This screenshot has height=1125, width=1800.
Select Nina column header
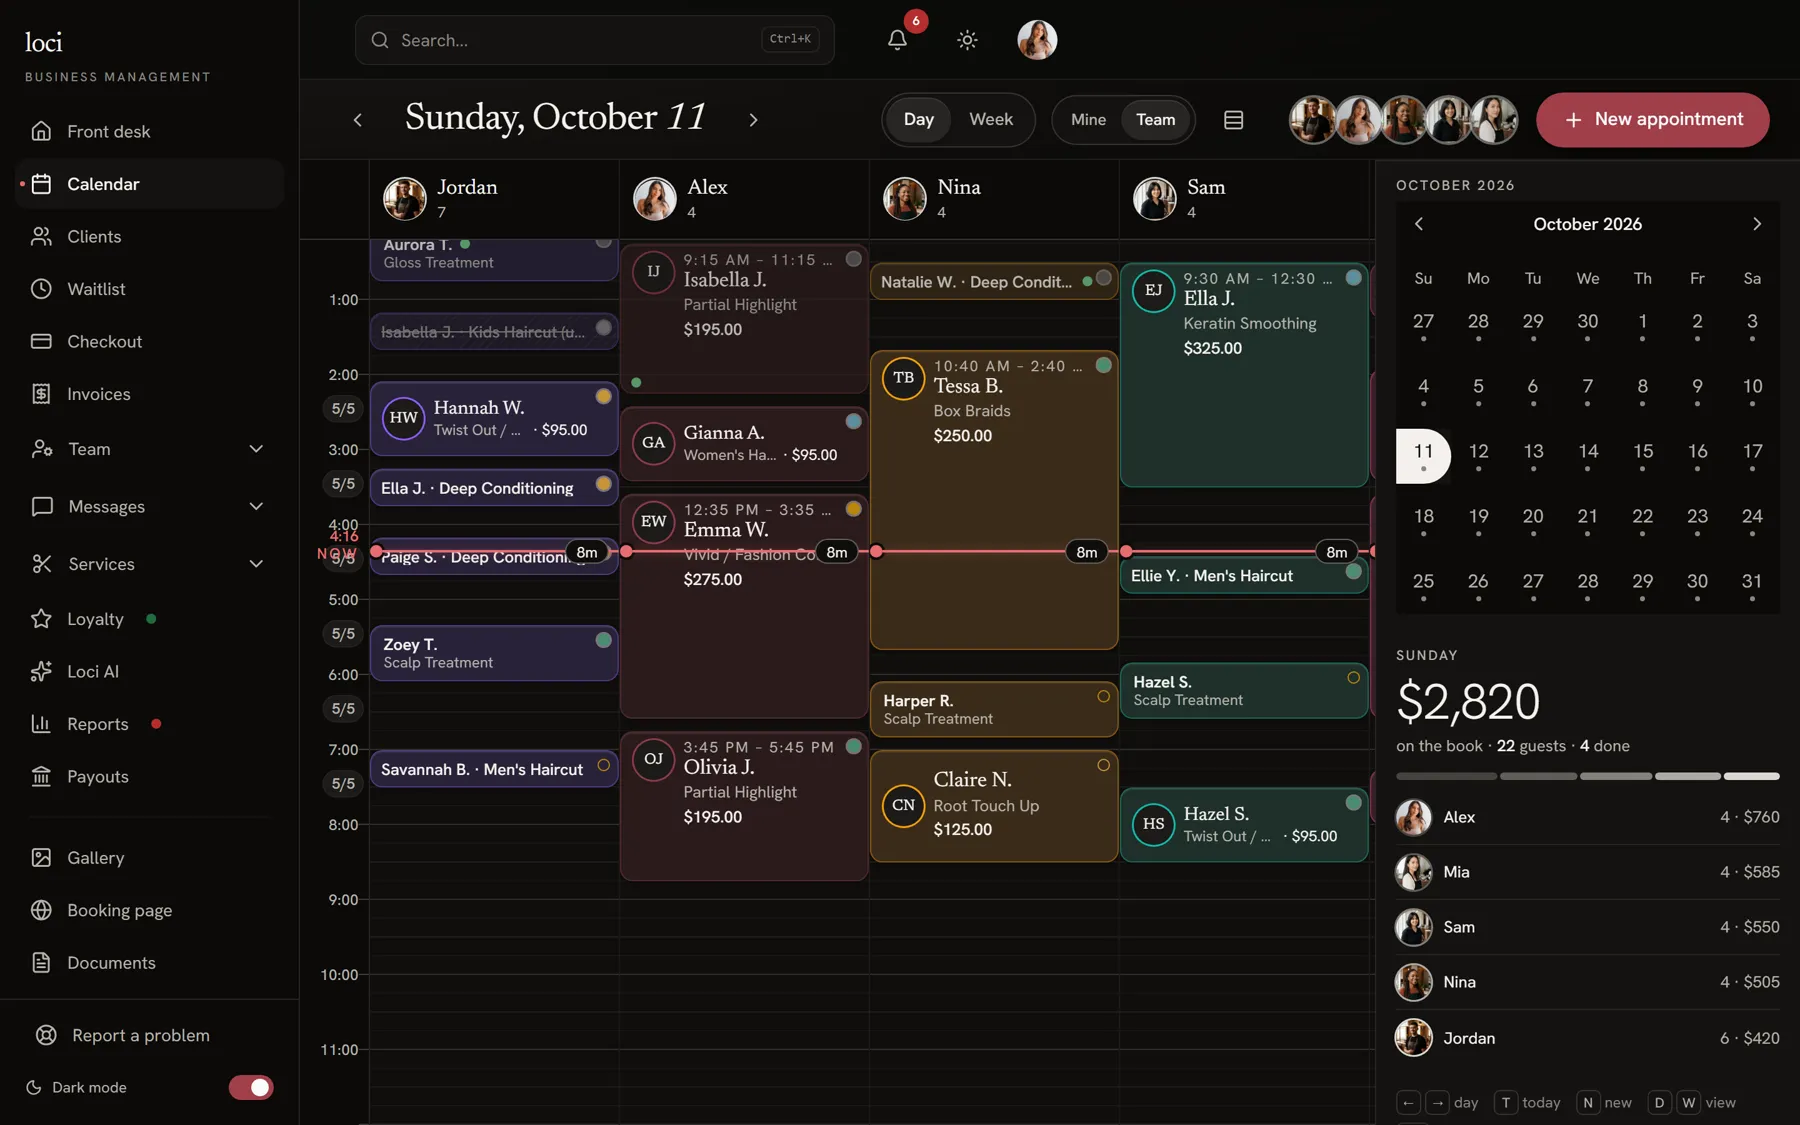click(994, 198)
